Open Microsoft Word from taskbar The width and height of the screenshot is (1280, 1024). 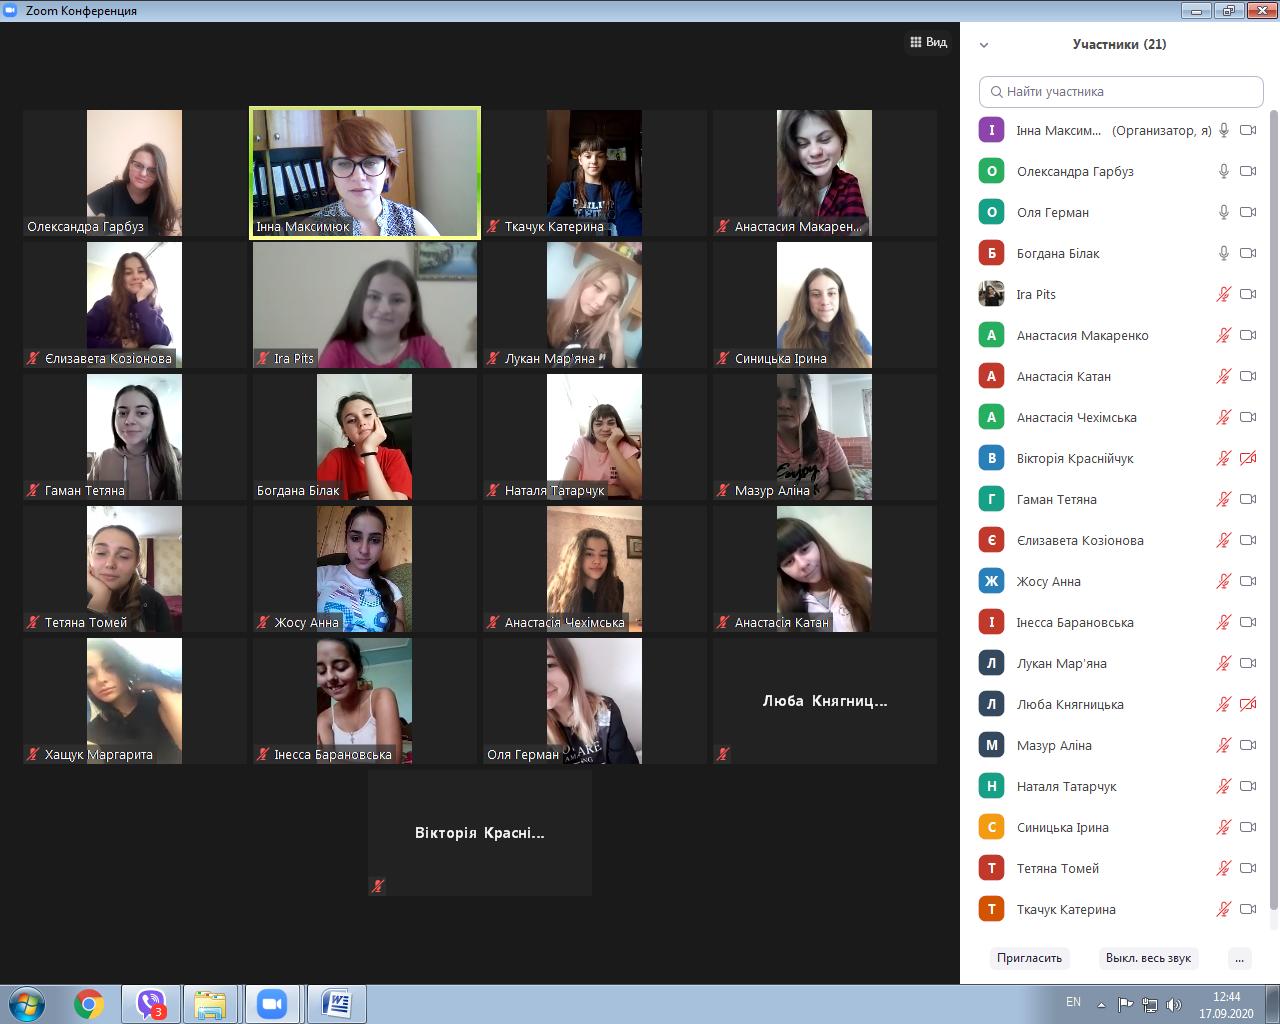[337, 1004]
